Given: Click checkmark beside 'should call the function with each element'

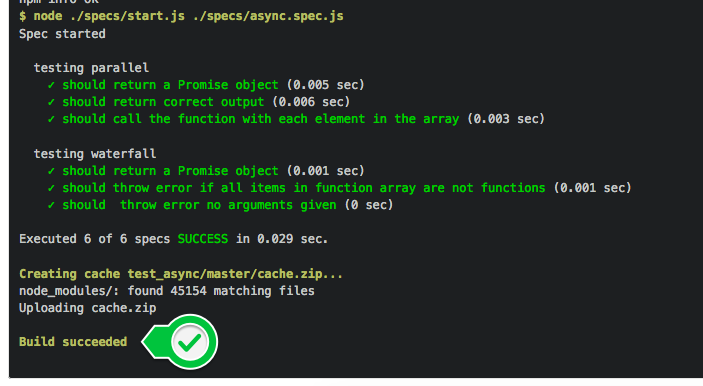Looking at the screenshot, I should point(51,119).
